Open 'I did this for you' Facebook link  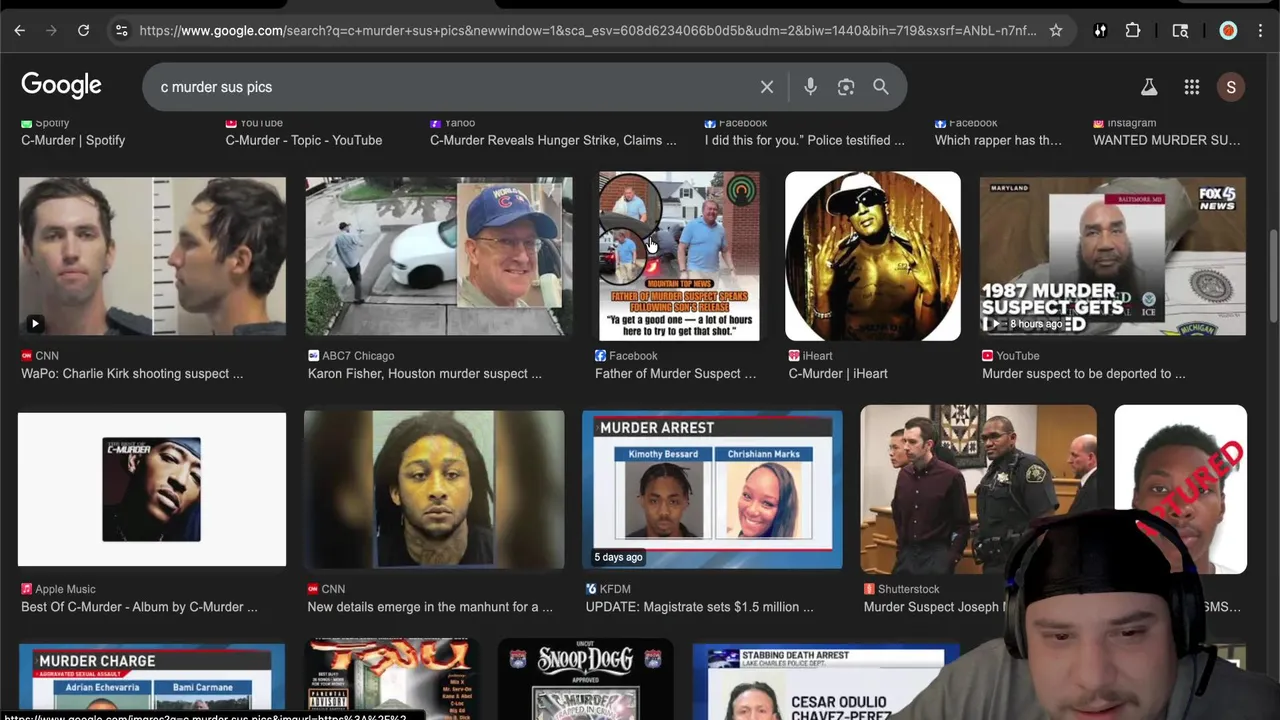[x=805, y=140]
